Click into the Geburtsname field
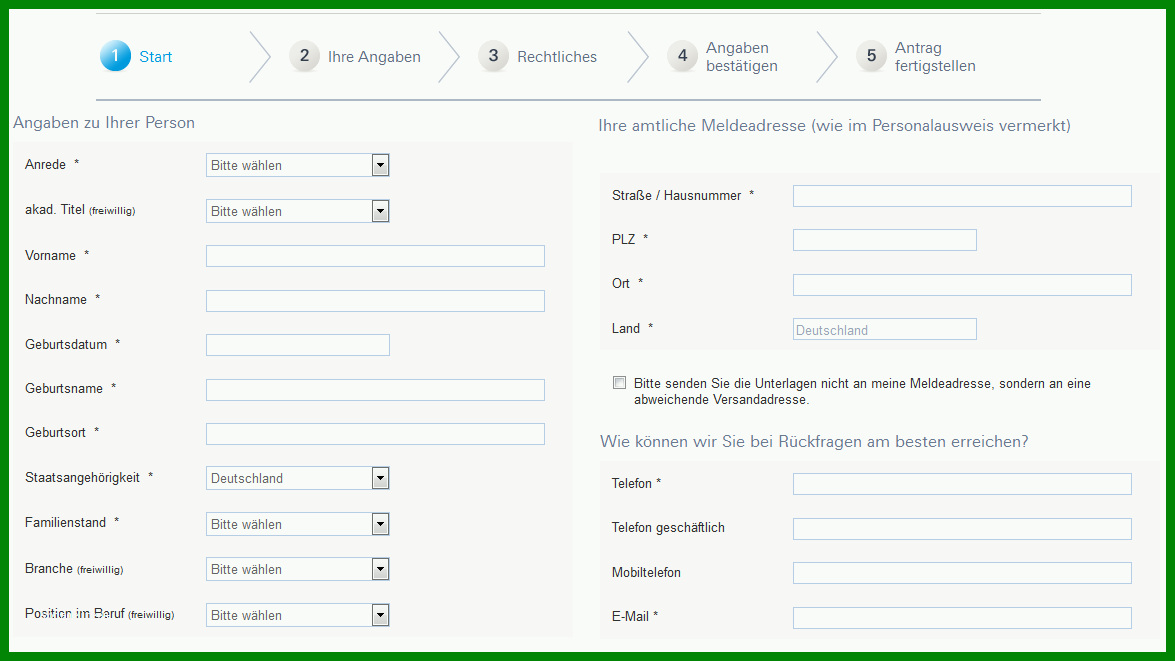Image resolution: width=1175 pixels, height=661 pixels. (x=375, y=390)
